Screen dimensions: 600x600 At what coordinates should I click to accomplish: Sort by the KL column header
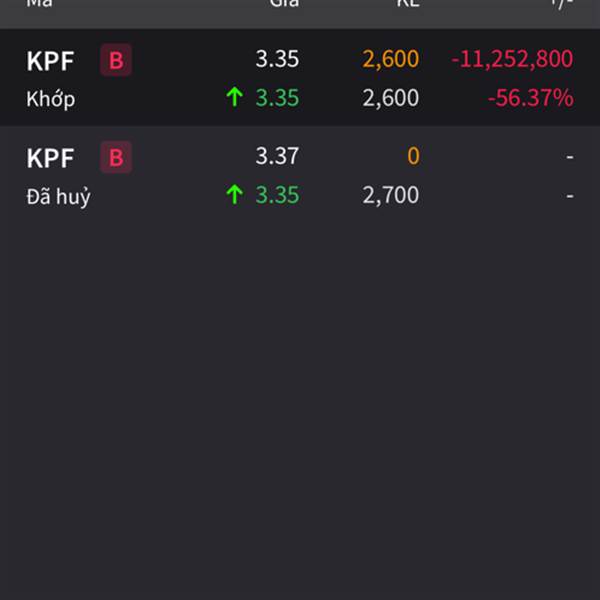408,4
